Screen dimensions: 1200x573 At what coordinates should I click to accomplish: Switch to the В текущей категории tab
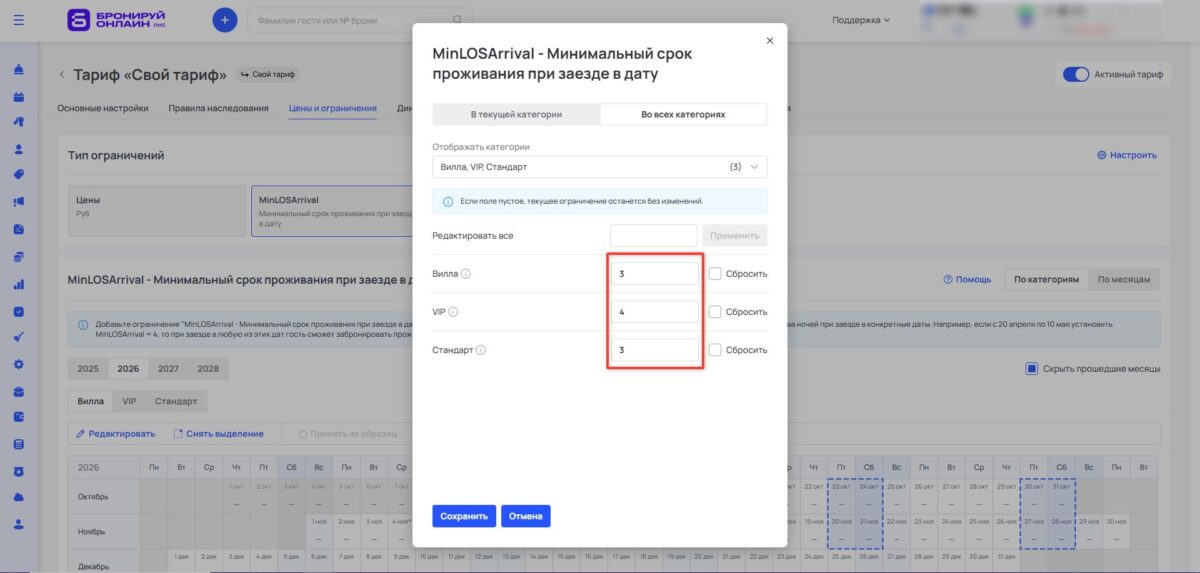[516, 114]
